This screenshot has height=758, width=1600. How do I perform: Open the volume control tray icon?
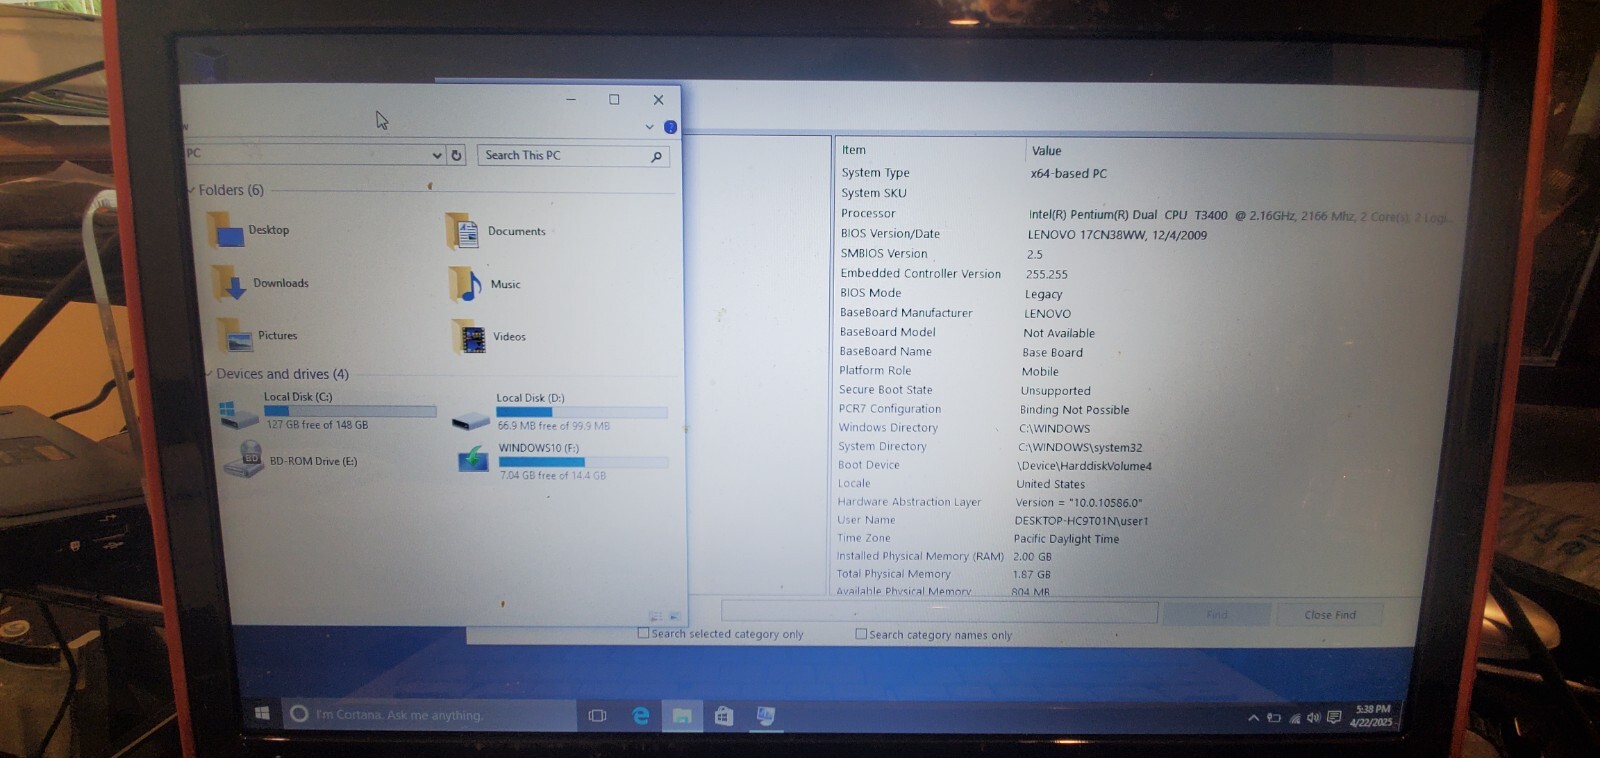tap(1314, 718)
